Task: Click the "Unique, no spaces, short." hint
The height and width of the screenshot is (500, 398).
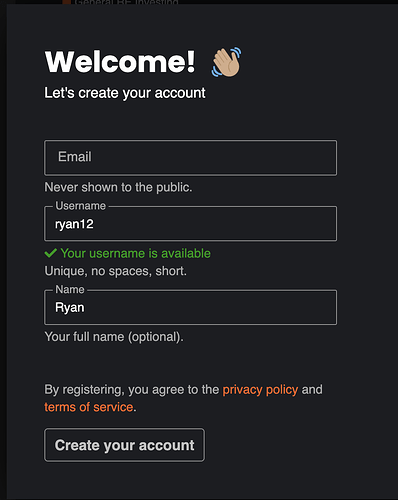Action: pos(116,271)
